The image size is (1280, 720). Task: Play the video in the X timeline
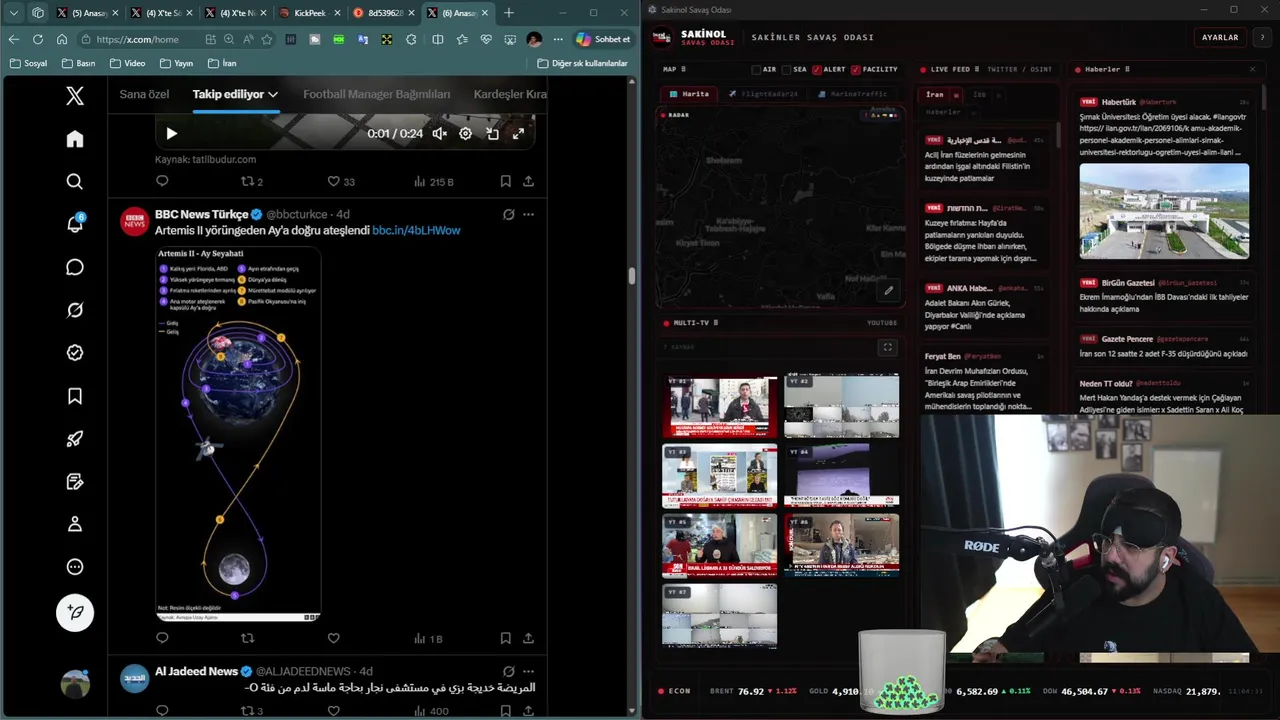point(172,133)
